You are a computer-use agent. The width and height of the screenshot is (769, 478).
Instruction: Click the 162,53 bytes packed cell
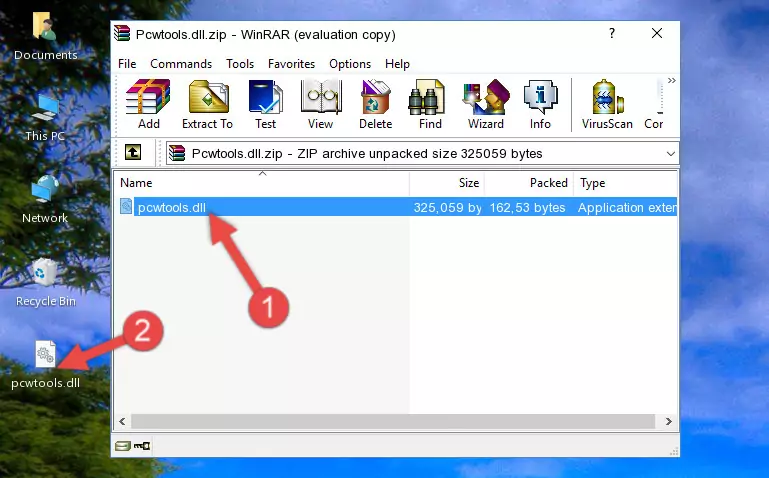(x=528, y=207)
